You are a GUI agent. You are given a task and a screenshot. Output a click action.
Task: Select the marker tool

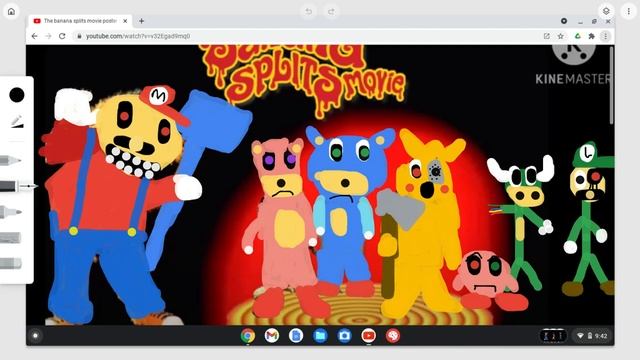point(11,212)
